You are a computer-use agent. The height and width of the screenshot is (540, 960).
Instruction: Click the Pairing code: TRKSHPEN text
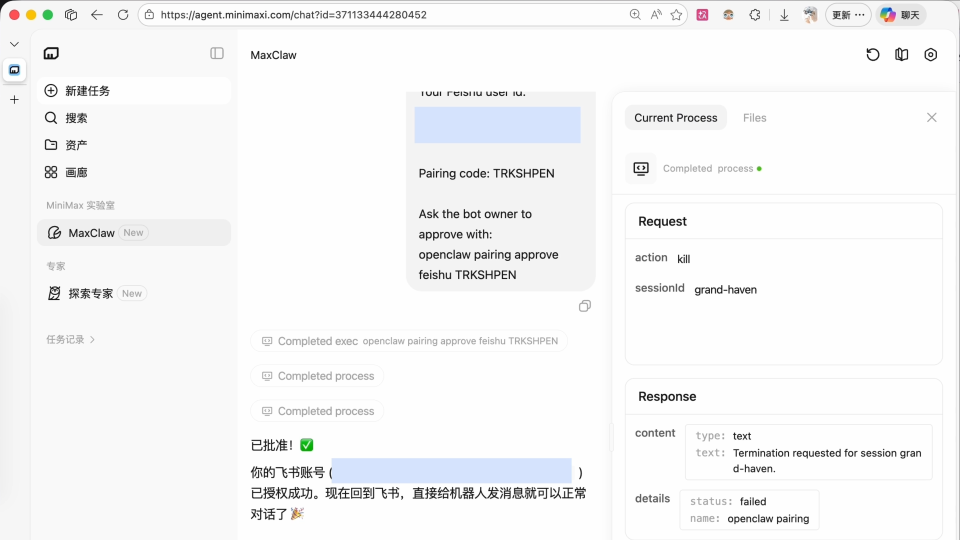486,173
